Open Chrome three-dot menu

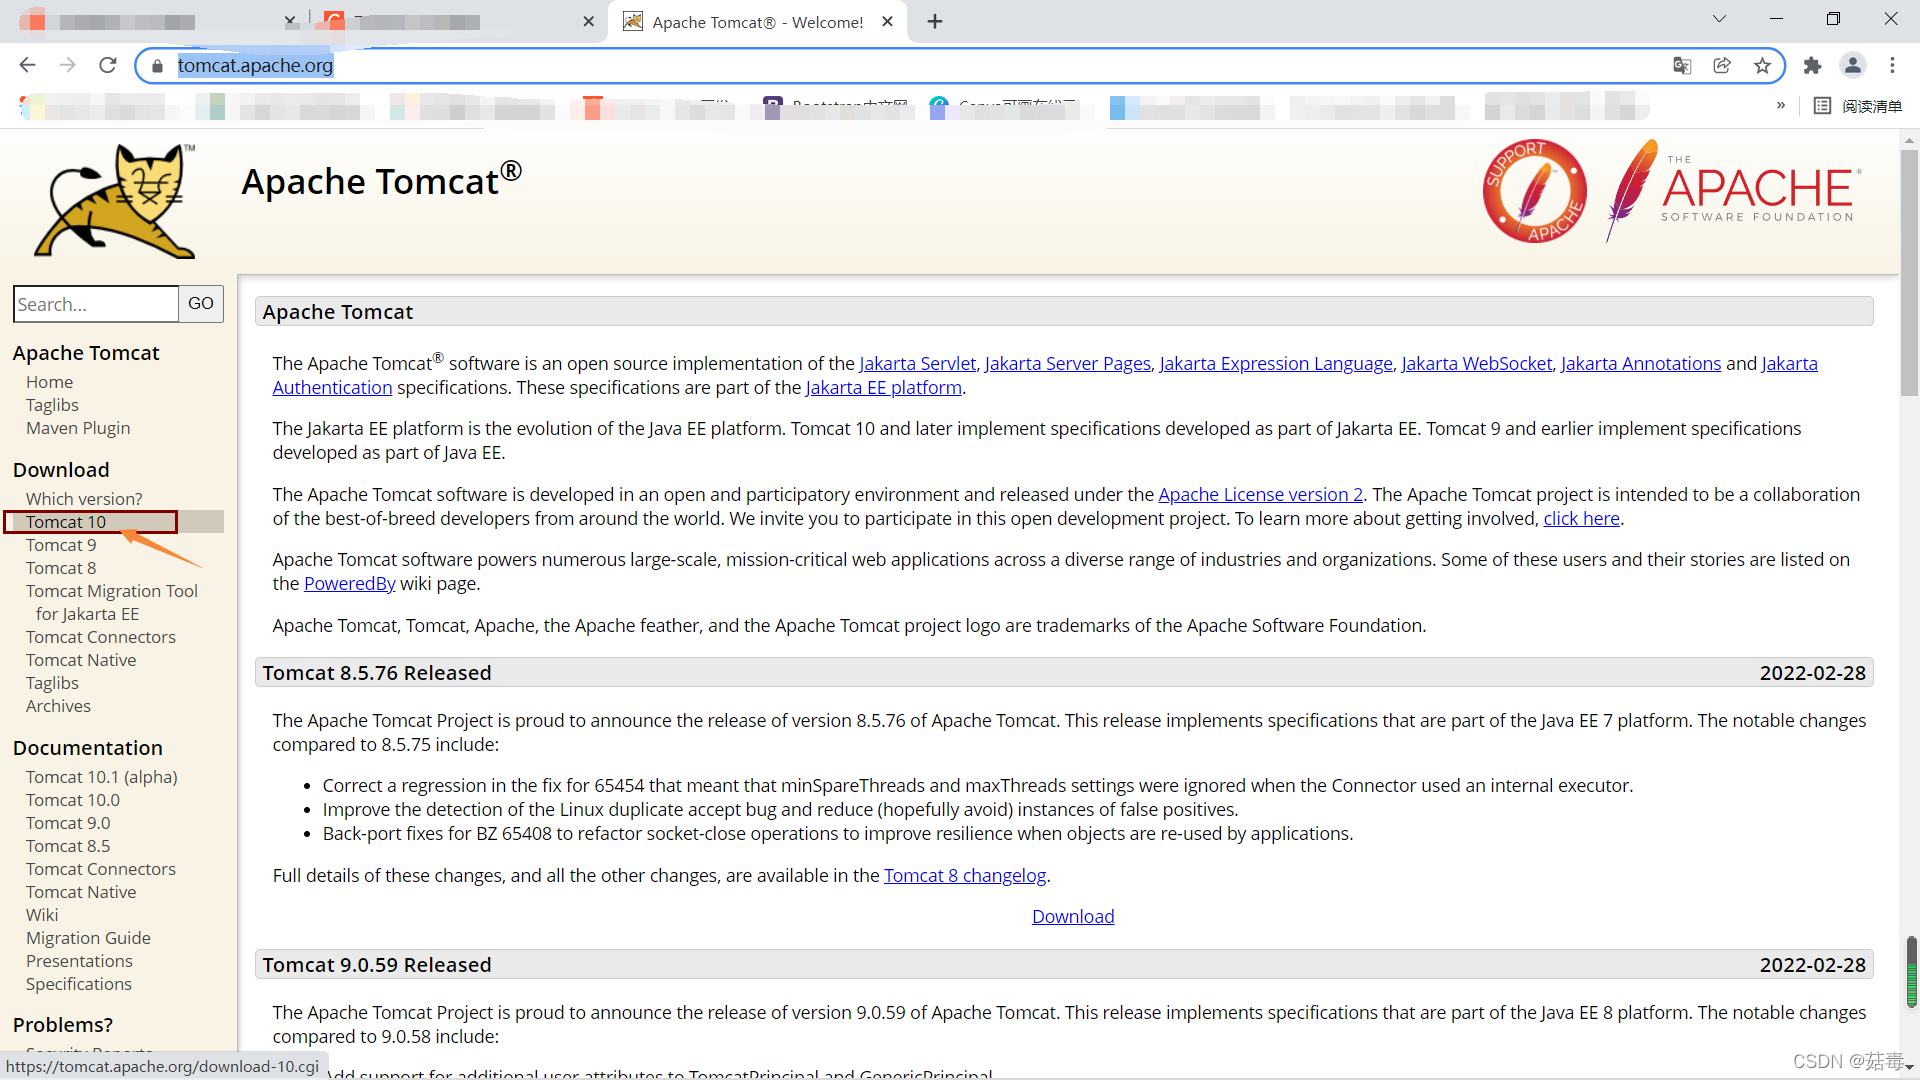pyautogui.click(x=1892, y=66)
